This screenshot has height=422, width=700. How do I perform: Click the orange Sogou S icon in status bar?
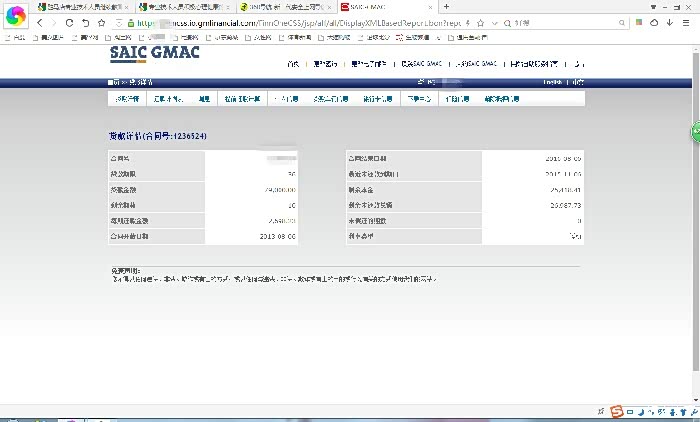pos(617,411)
